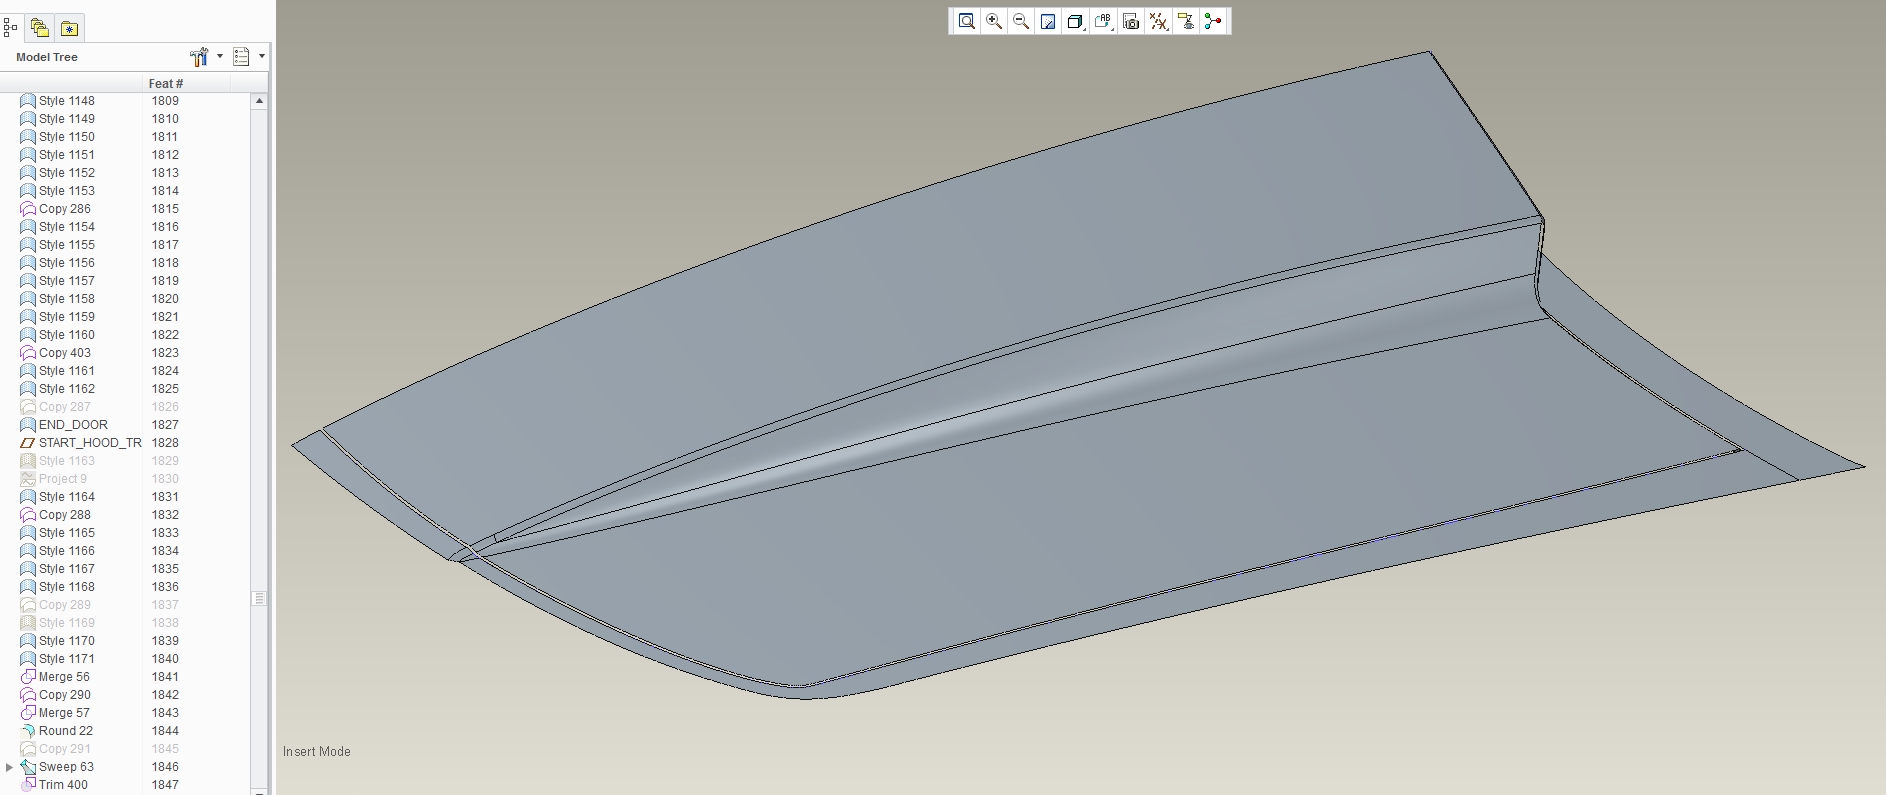
Task: Select the Sweep 63 feature
Action: coord(66,767)
